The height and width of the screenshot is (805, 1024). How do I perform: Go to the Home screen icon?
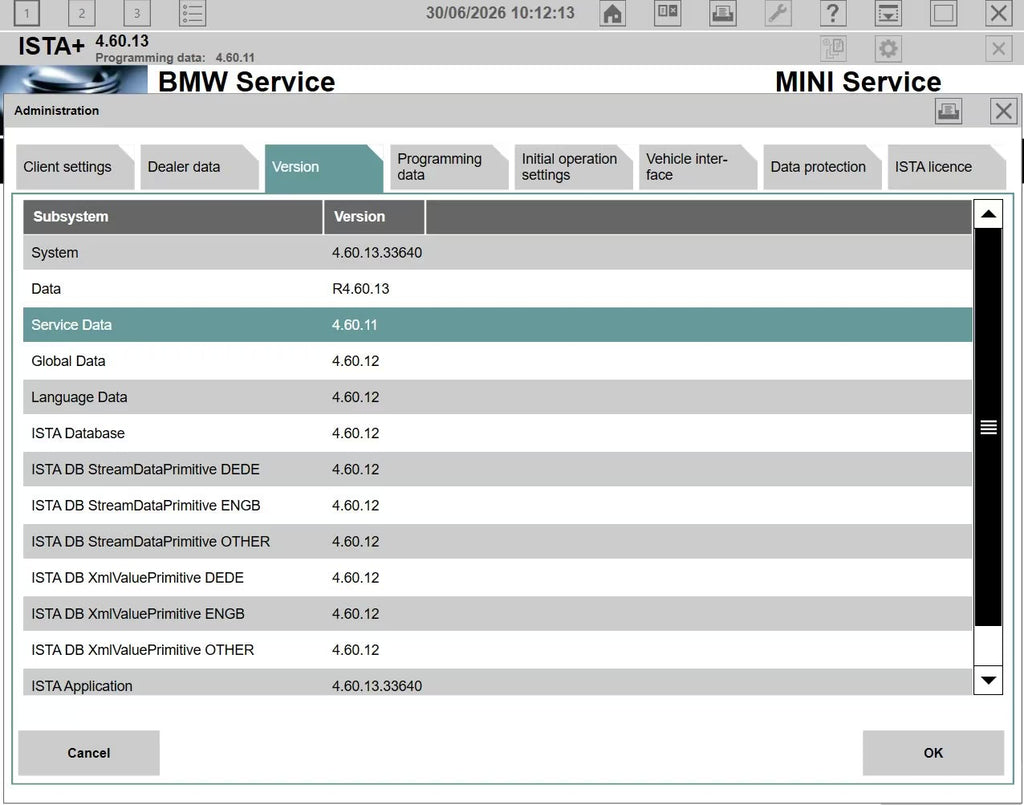point(613,13)
